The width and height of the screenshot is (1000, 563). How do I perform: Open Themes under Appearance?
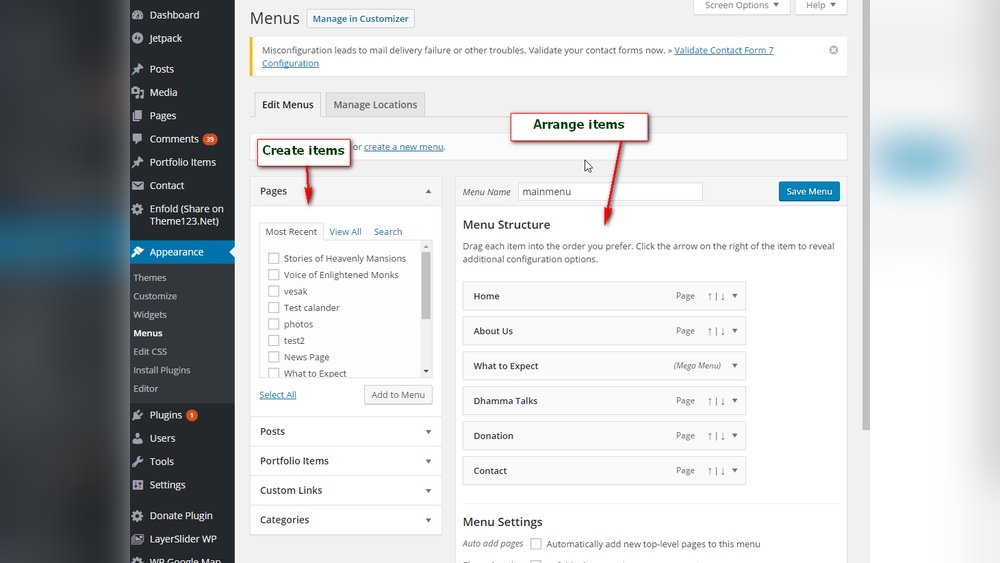(150, 277)
